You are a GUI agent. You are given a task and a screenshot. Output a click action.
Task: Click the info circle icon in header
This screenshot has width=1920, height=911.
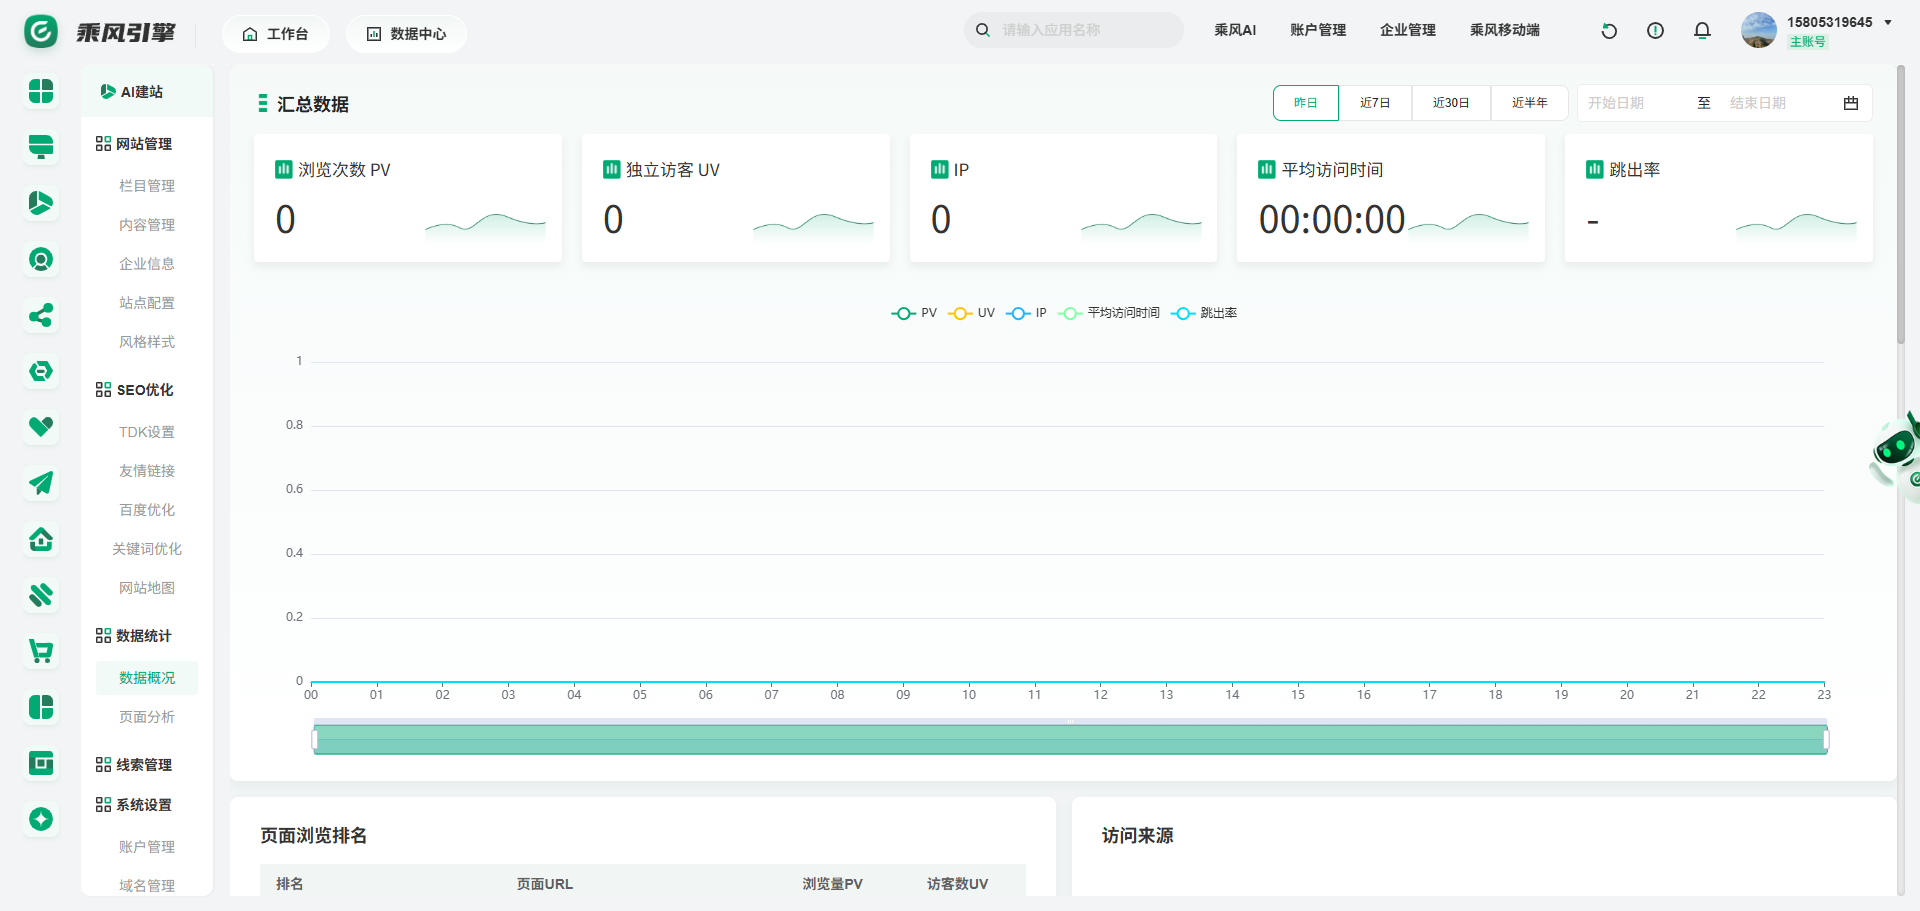(x=1655, y=31)
